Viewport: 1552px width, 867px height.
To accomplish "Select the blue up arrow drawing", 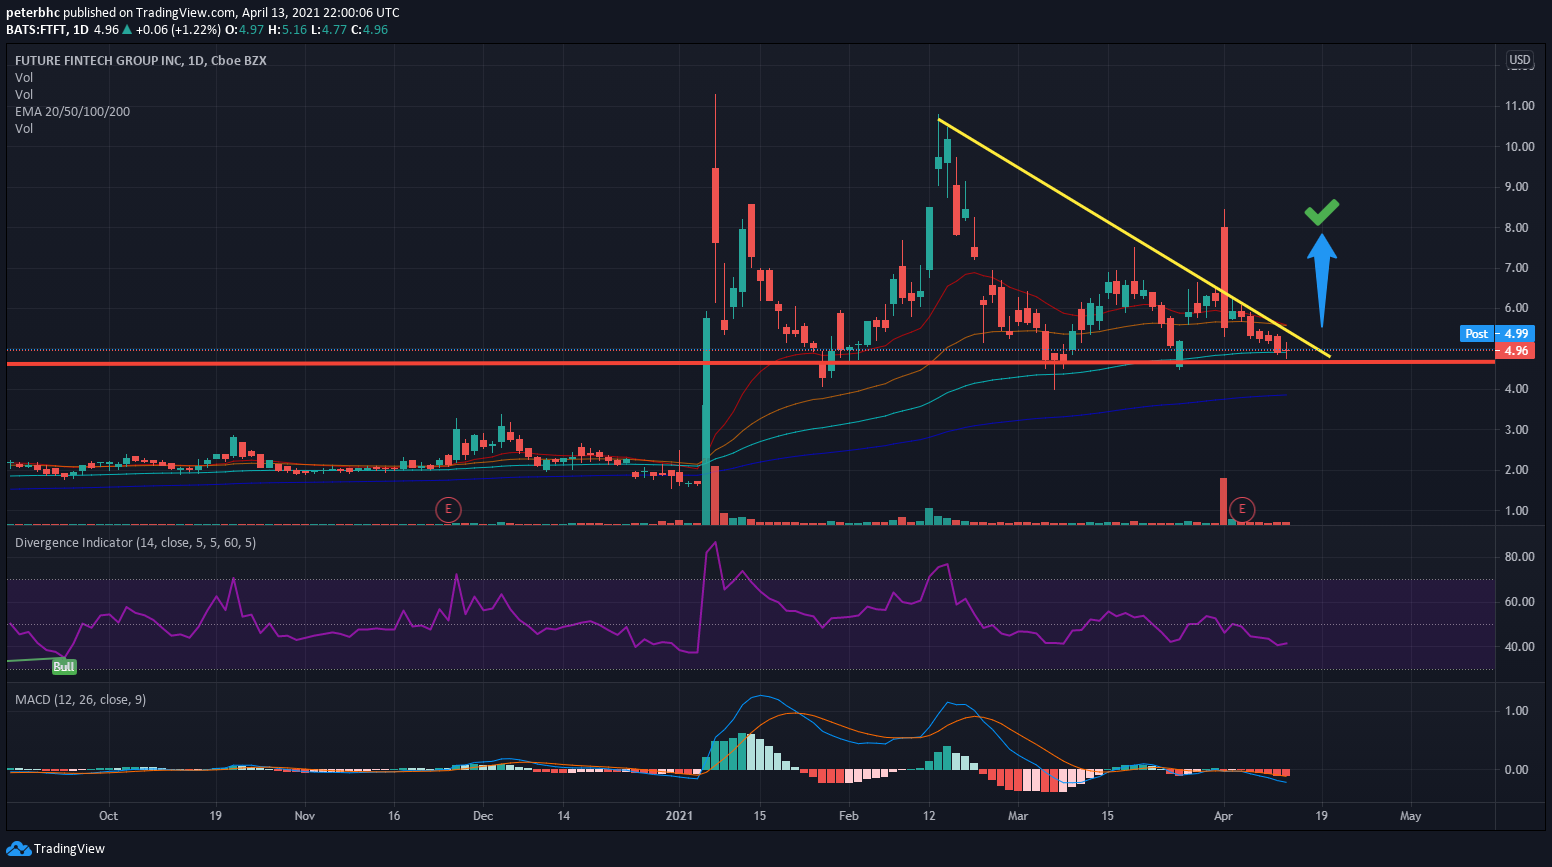I will tap(1322, 280).
